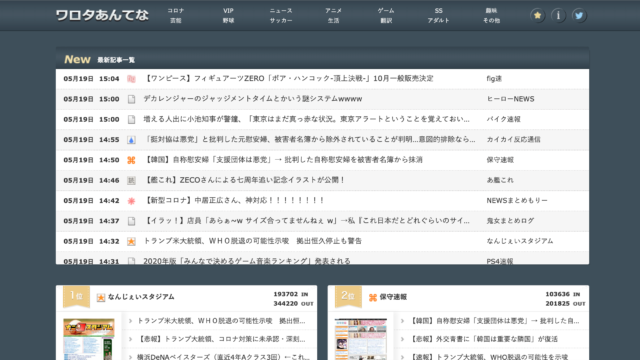Open ゲーム category in navigation
Viewport: 640px width, 360px height.
(386, 11)
